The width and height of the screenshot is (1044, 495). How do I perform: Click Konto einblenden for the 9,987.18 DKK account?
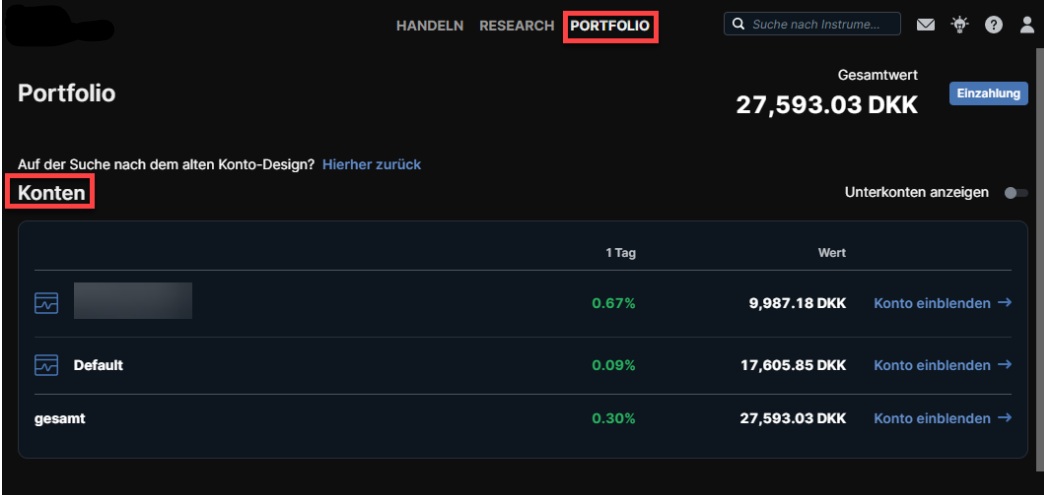point(932,303)
